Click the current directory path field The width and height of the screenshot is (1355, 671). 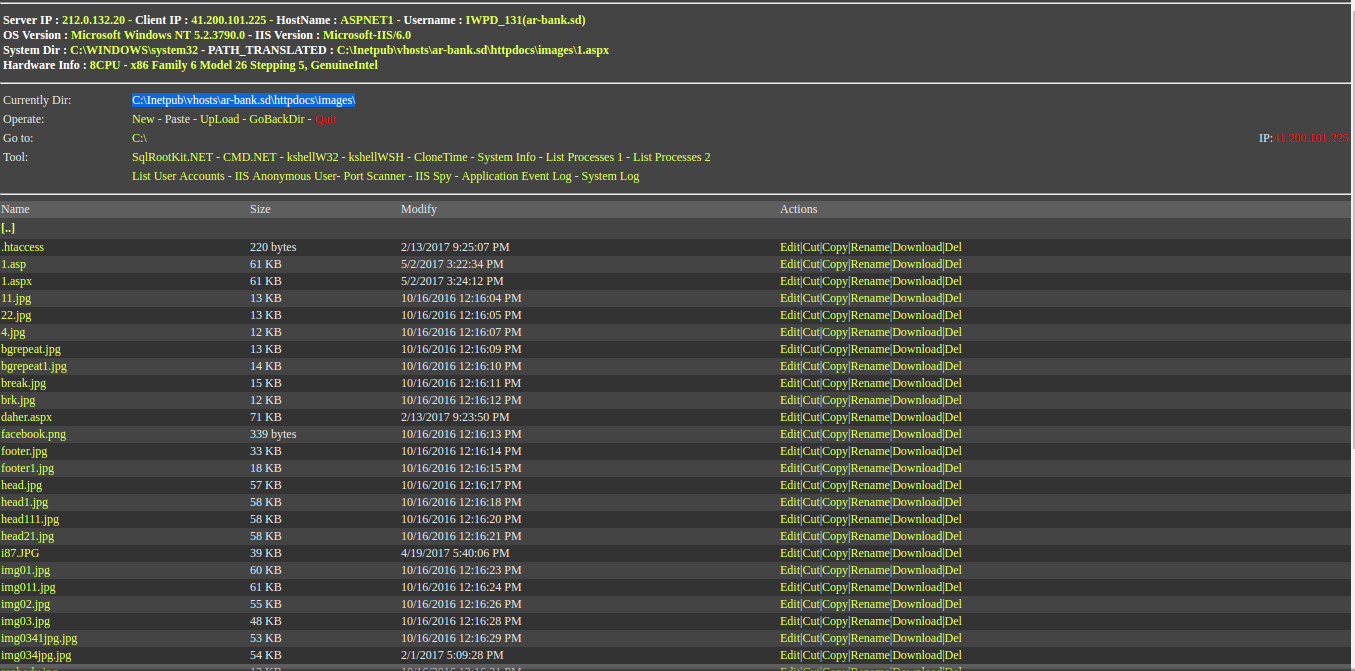[x=244, y=100]
